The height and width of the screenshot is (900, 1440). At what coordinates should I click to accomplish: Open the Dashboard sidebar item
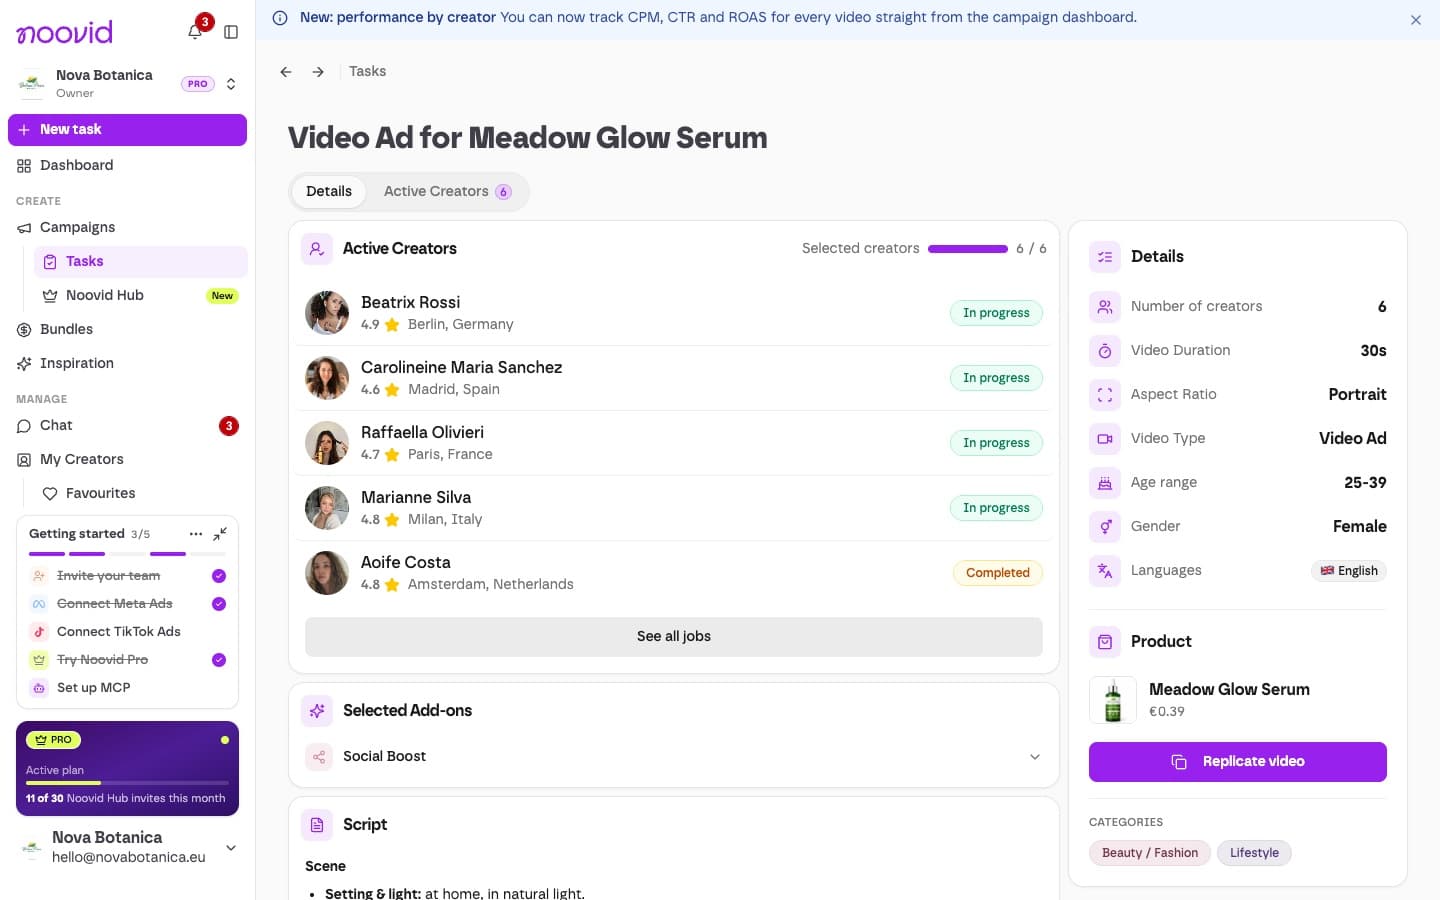tap(127, 165)
